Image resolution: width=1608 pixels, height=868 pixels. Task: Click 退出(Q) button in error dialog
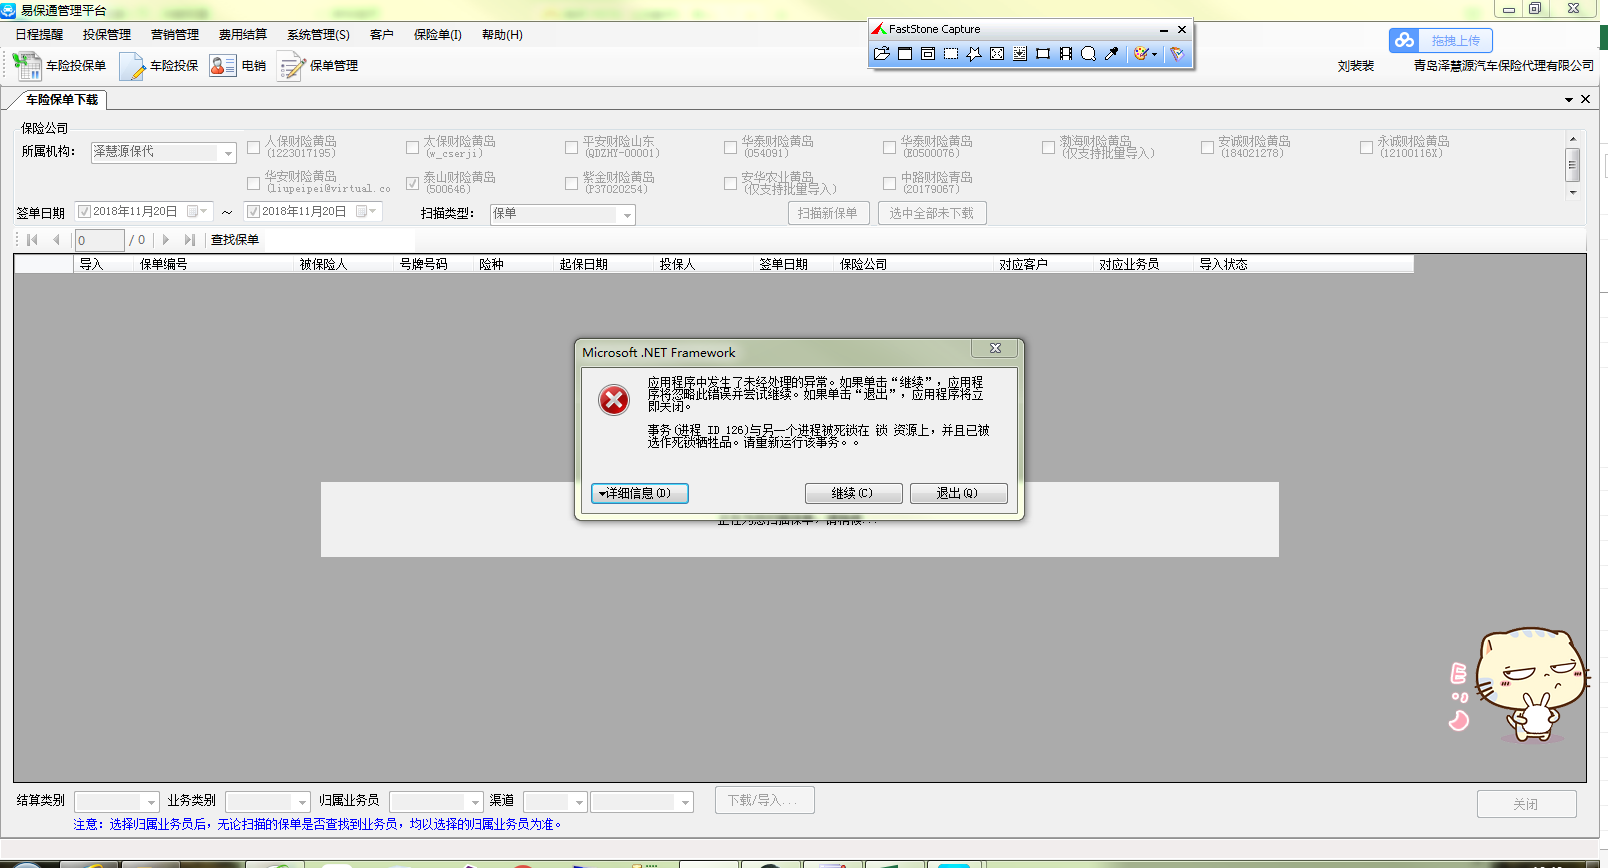pyautogui.click(x=958, y=494)
